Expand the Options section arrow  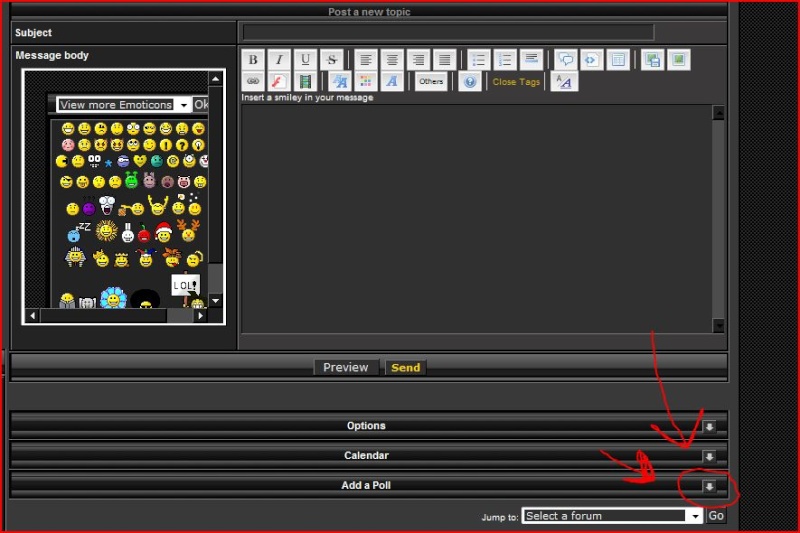709,427
